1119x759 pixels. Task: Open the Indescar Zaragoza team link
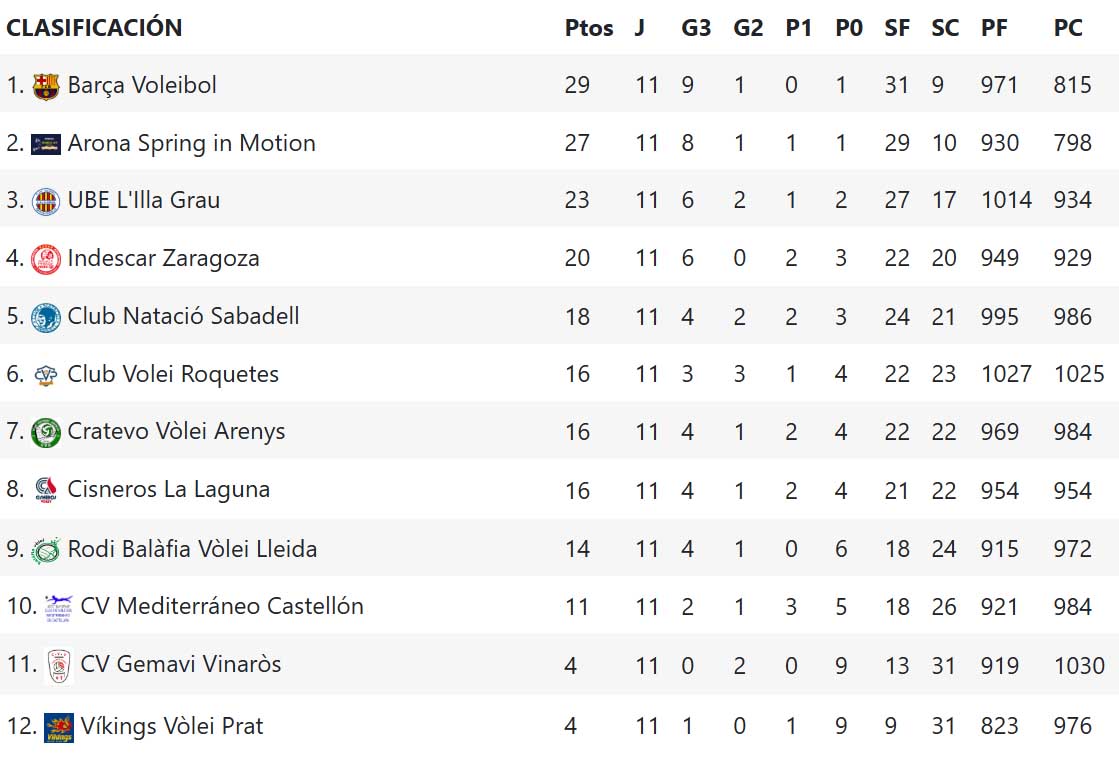click(163, 258)
